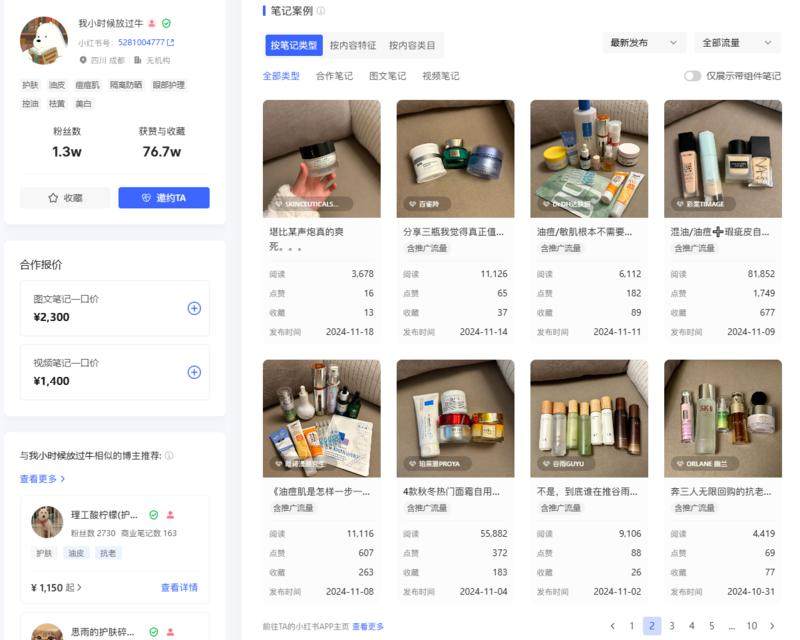Switch to the 按内容类目 tab
The height and width of the screenshot is (640, 800).
[412, 45]
